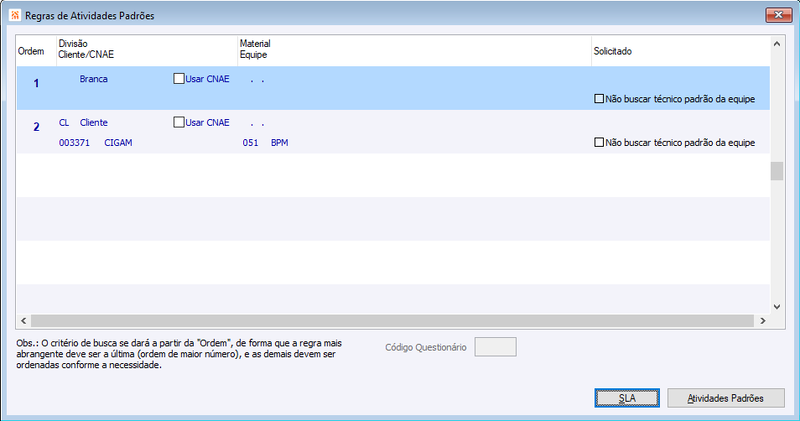Click the vertical scrollbar thumb
Image resolution: width=800 pixels, height=421 pixels.
(777, 171)
